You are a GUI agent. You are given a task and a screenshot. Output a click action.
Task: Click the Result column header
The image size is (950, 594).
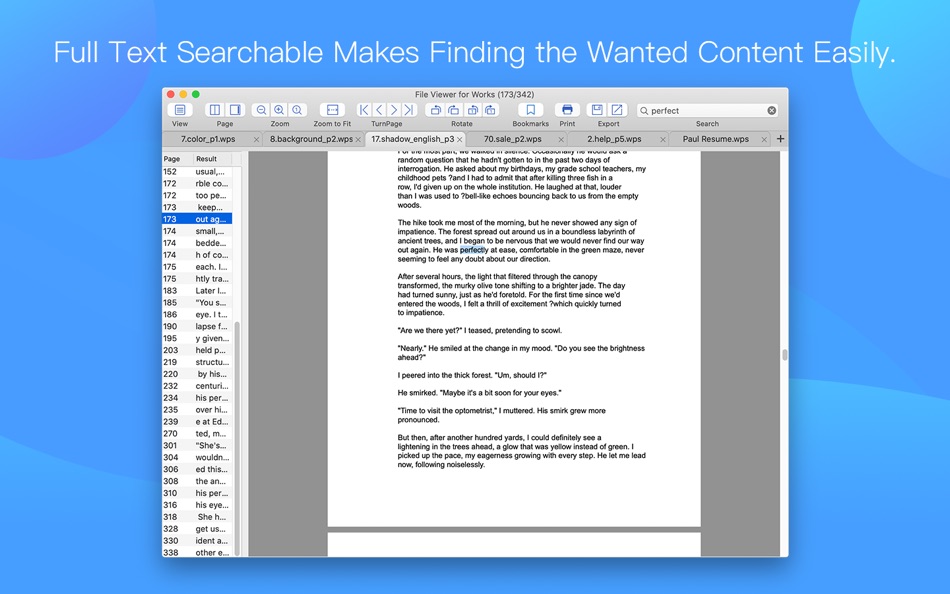coord(213,159)
